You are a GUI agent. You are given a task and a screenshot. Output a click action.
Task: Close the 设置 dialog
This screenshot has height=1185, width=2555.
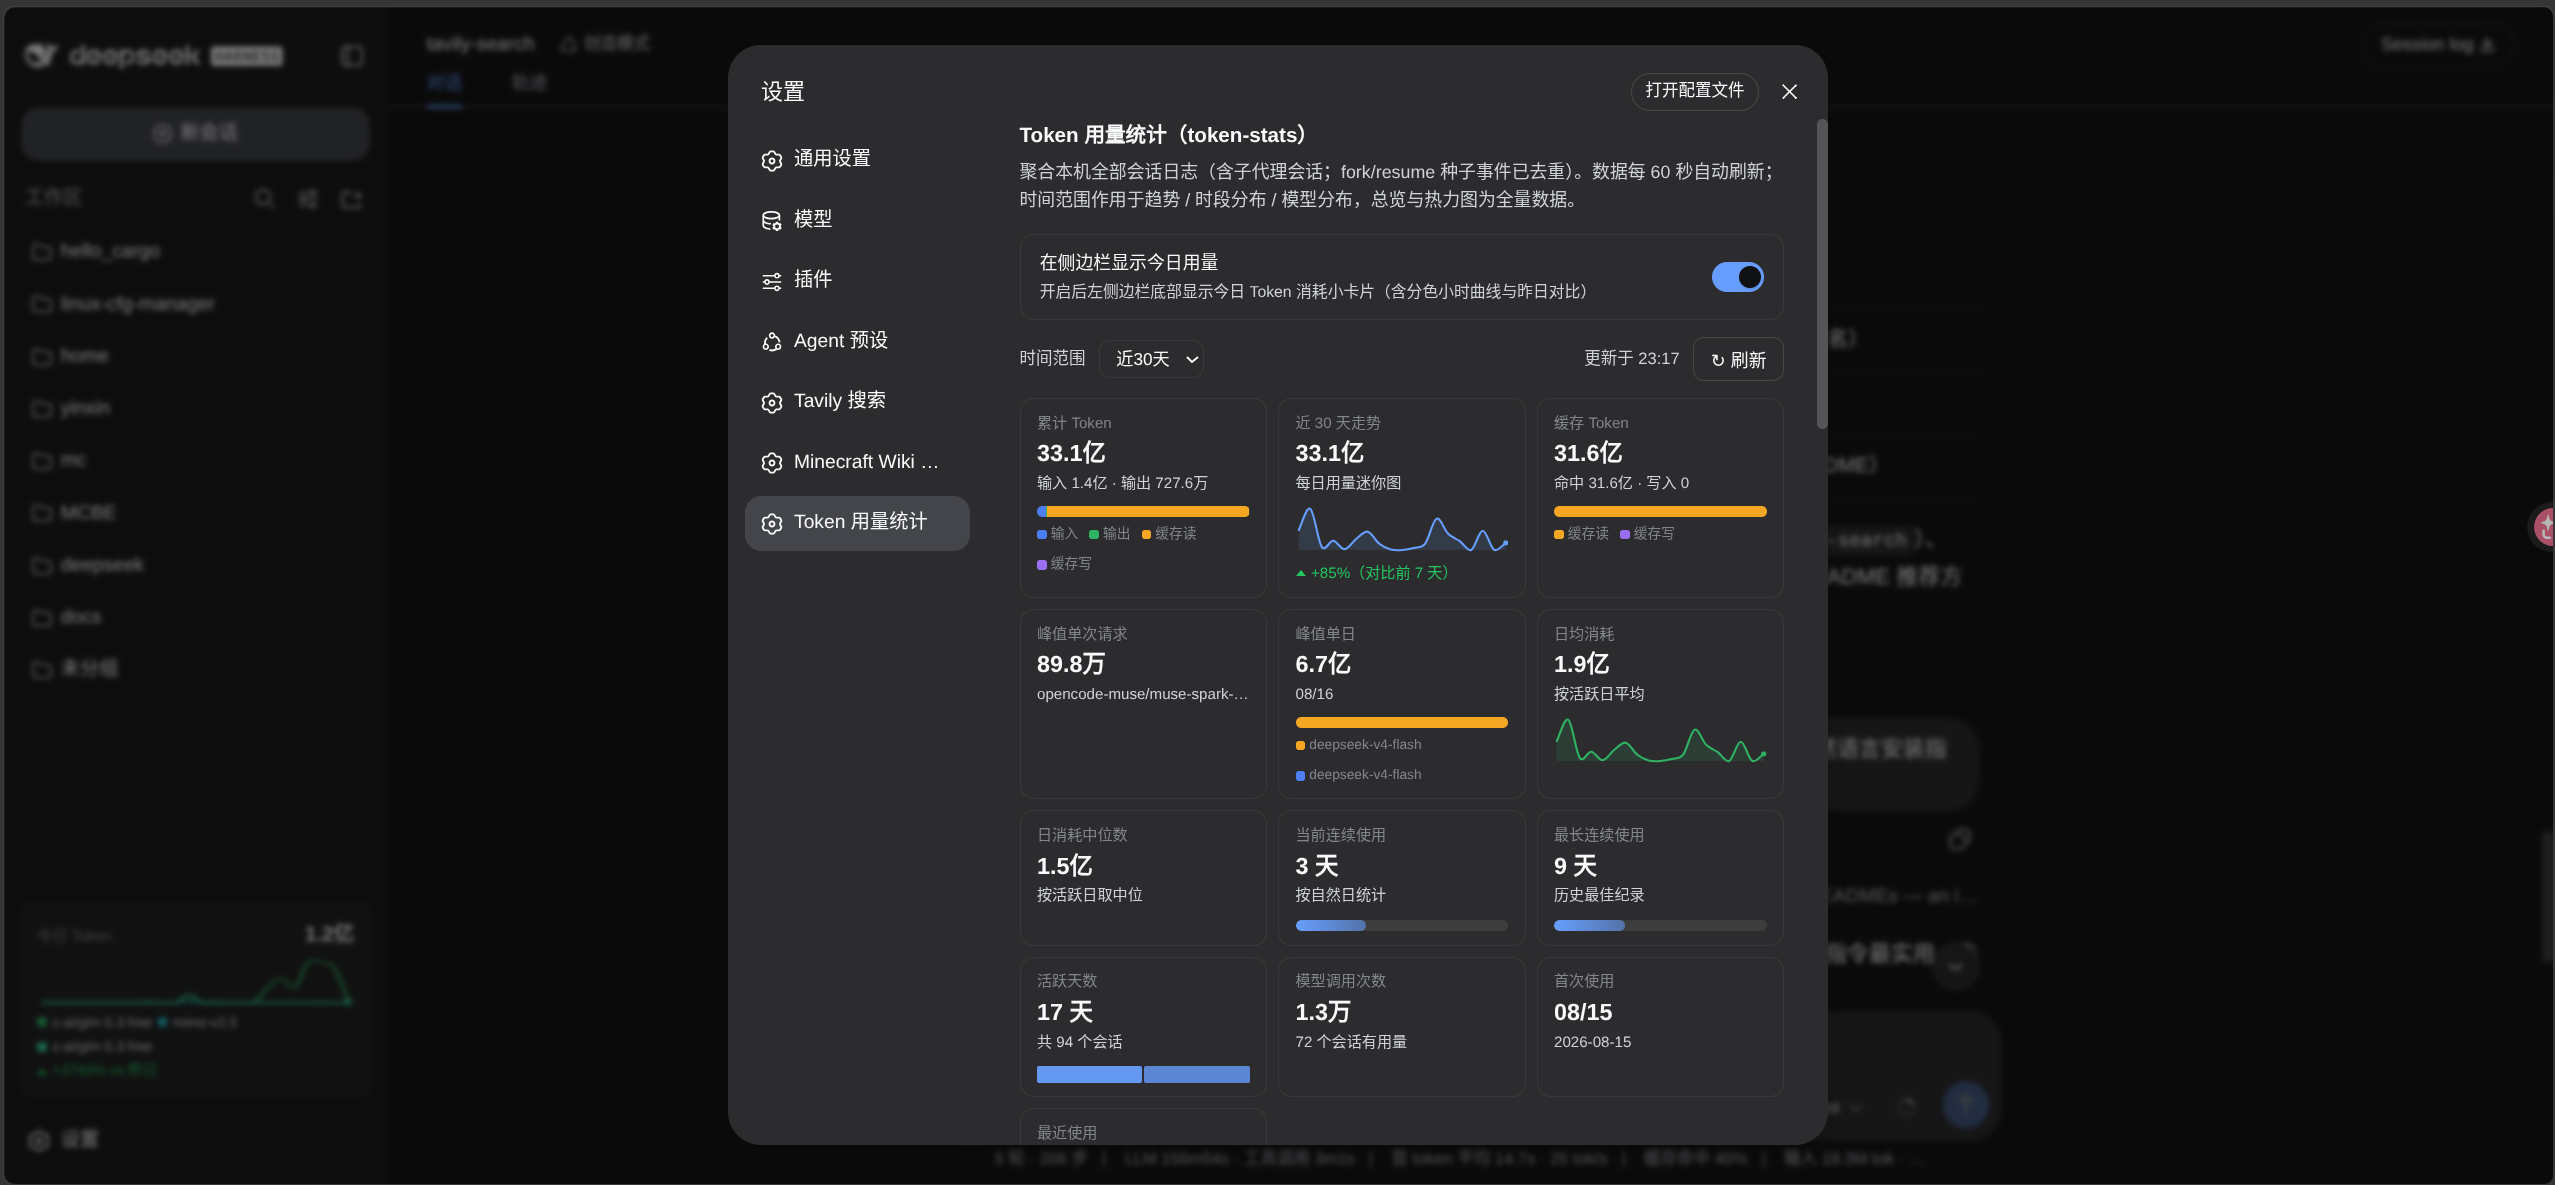tap(1789, 92)
